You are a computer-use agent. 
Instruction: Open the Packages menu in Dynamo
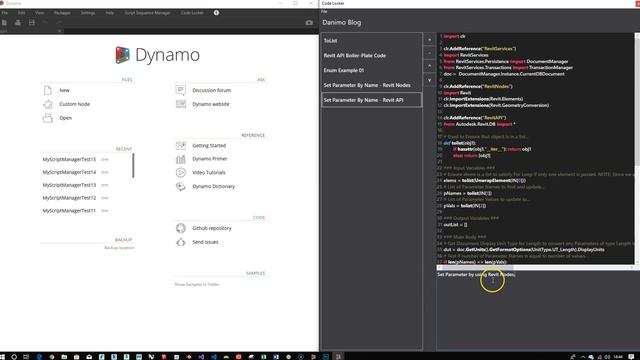tap(62, 13)
